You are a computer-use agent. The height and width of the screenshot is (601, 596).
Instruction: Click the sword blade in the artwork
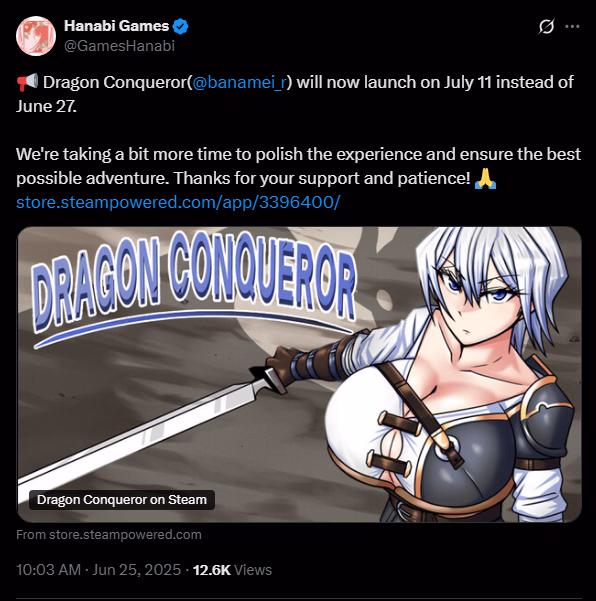[142, 431]
